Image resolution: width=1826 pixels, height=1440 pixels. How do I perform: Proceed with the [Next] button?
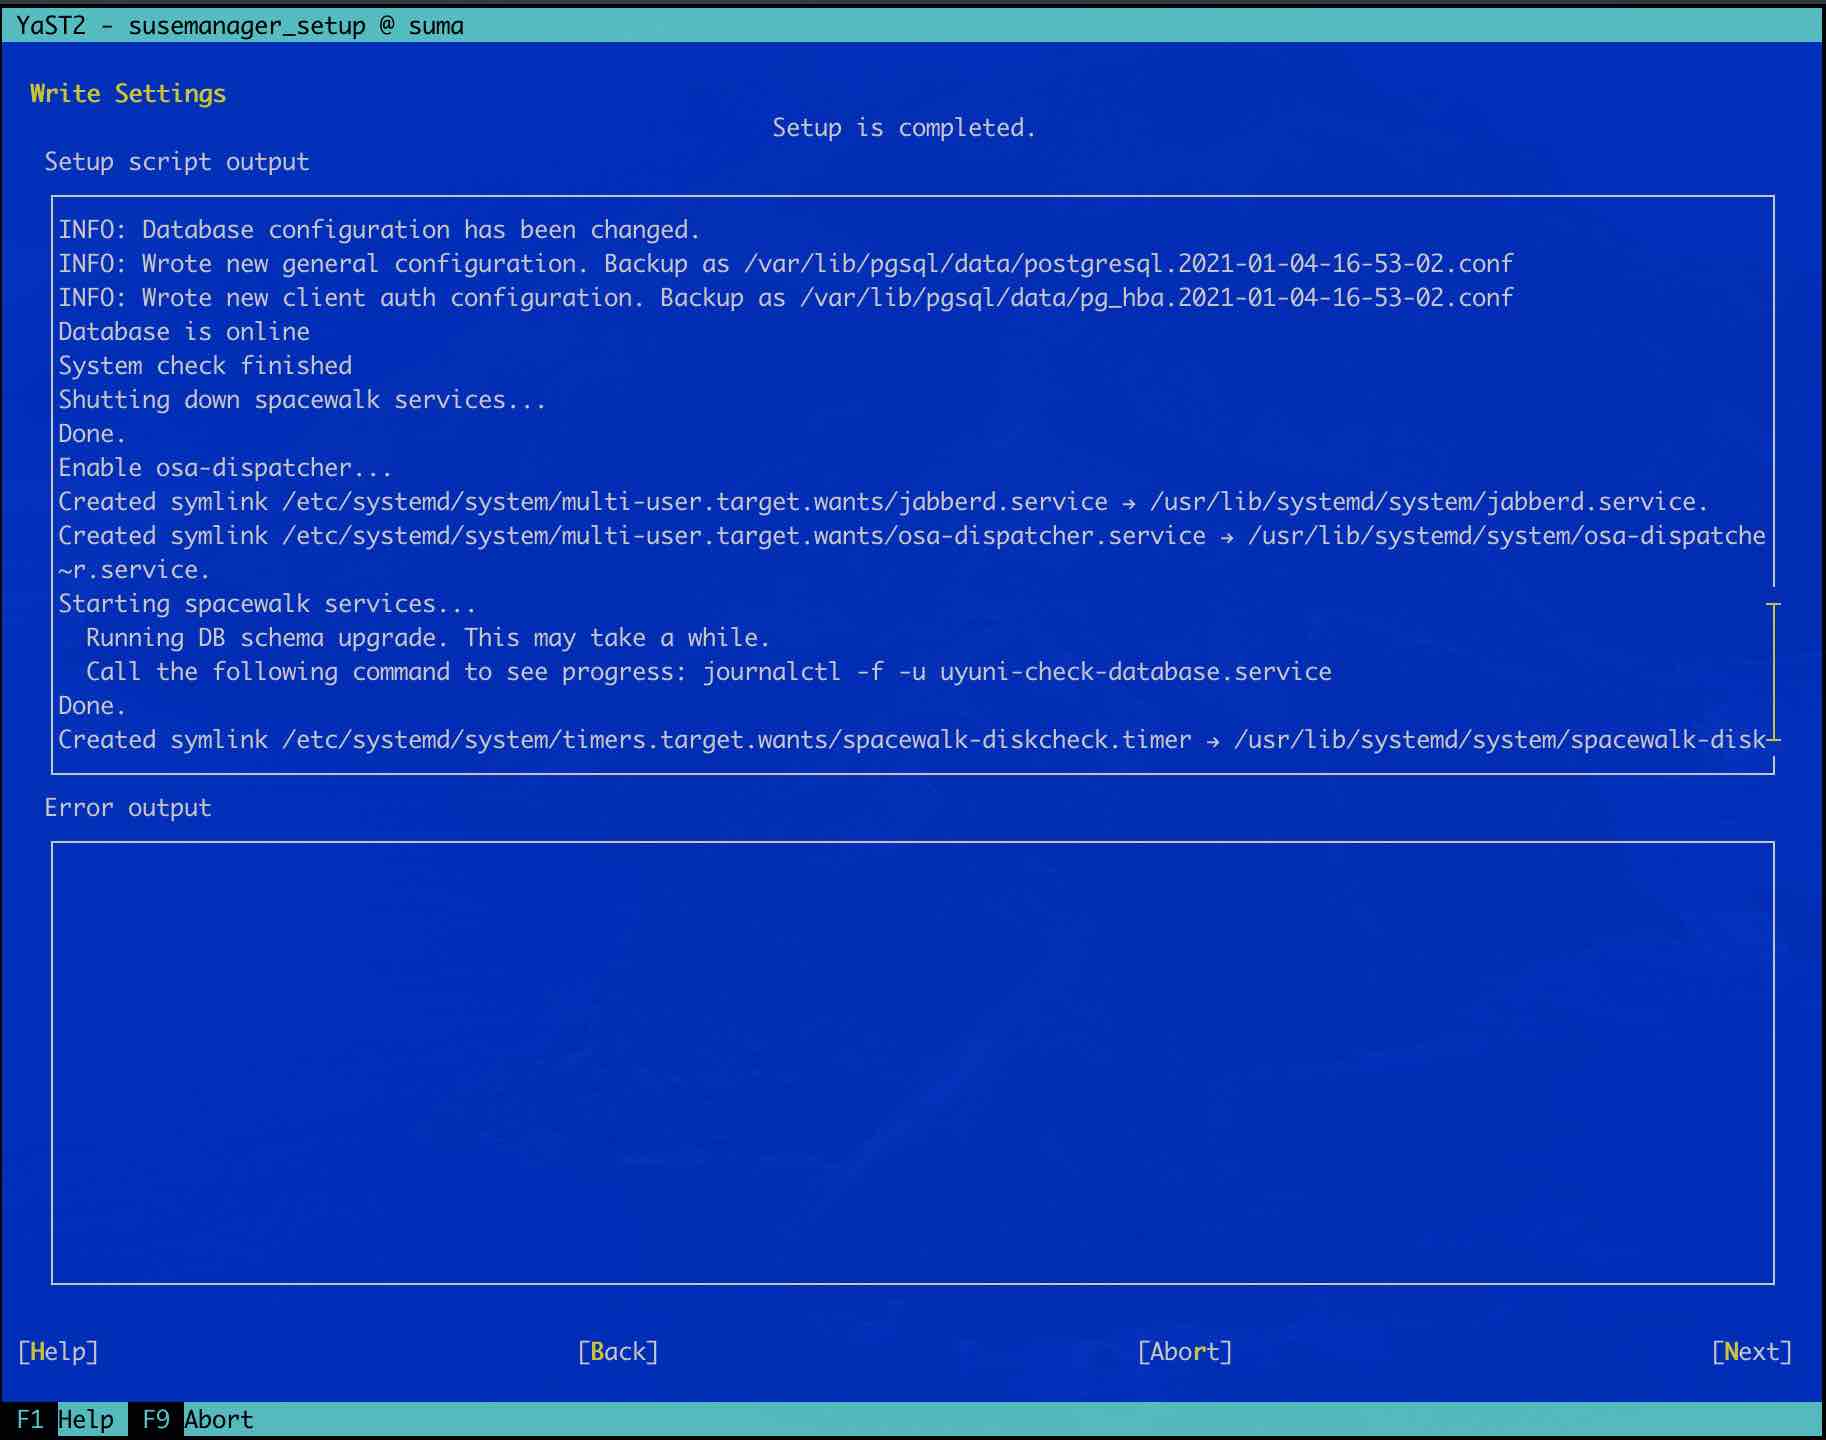pos(1752,1351)
